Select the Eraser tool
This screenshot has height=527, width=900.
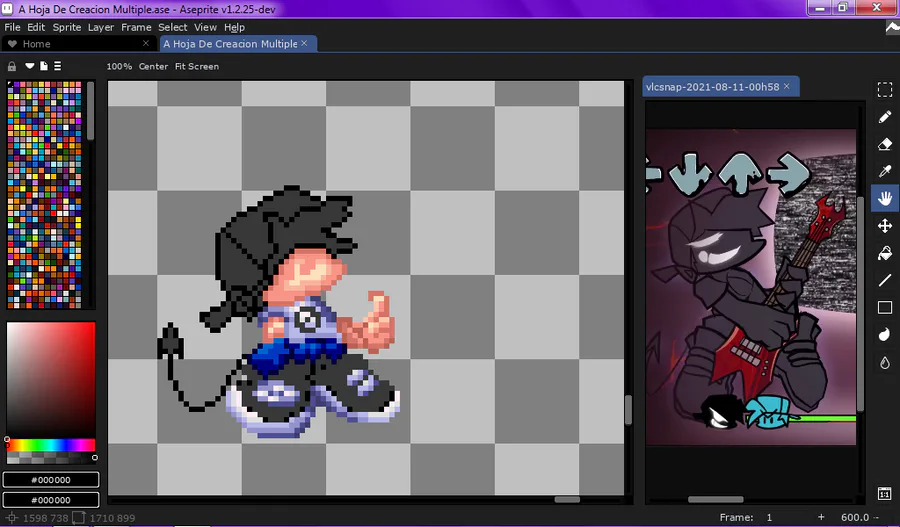coord(885,144)
